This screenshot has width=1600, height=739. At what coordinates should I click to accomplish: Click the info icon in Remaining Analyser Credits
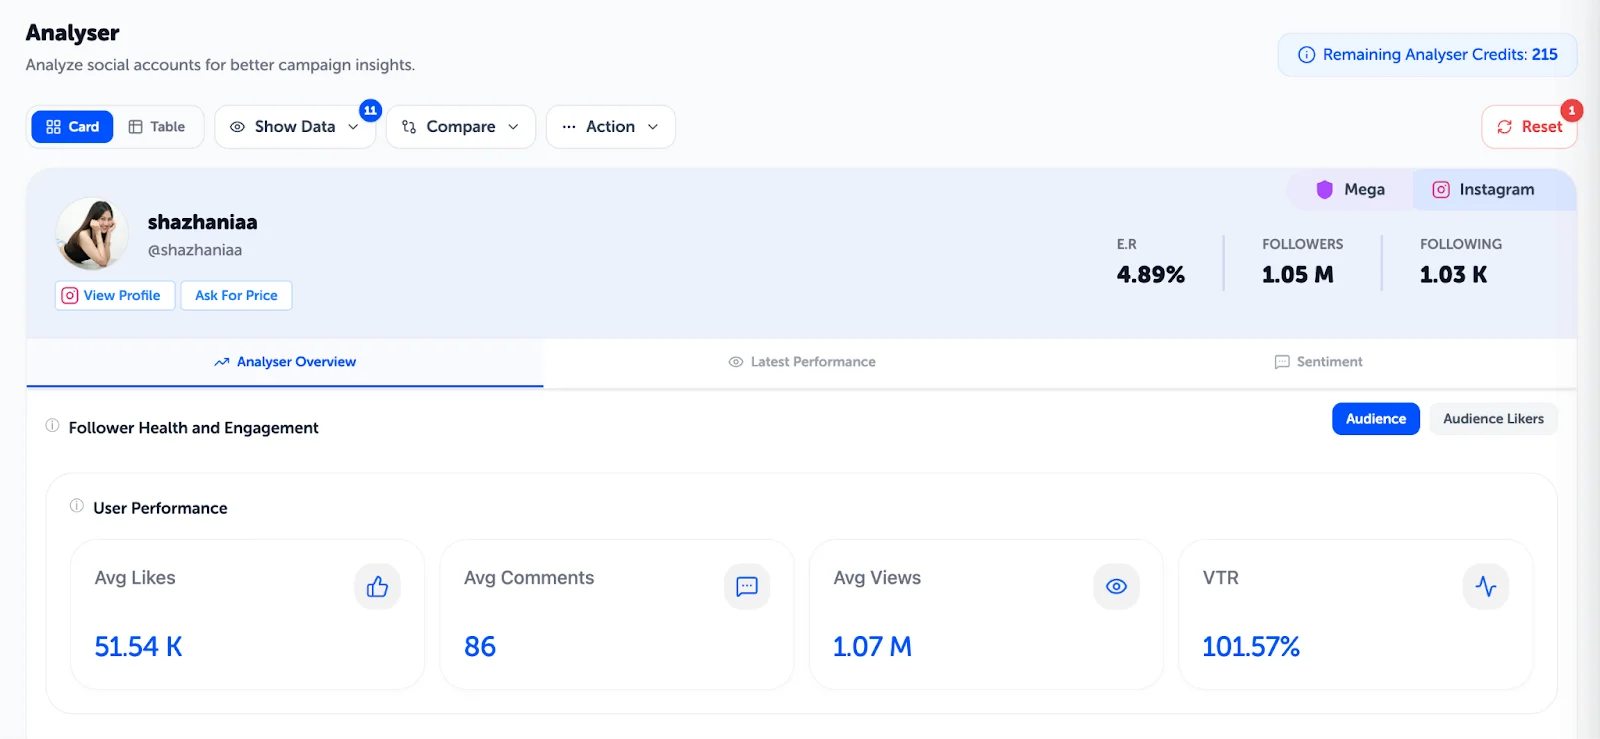(1306, 55)
